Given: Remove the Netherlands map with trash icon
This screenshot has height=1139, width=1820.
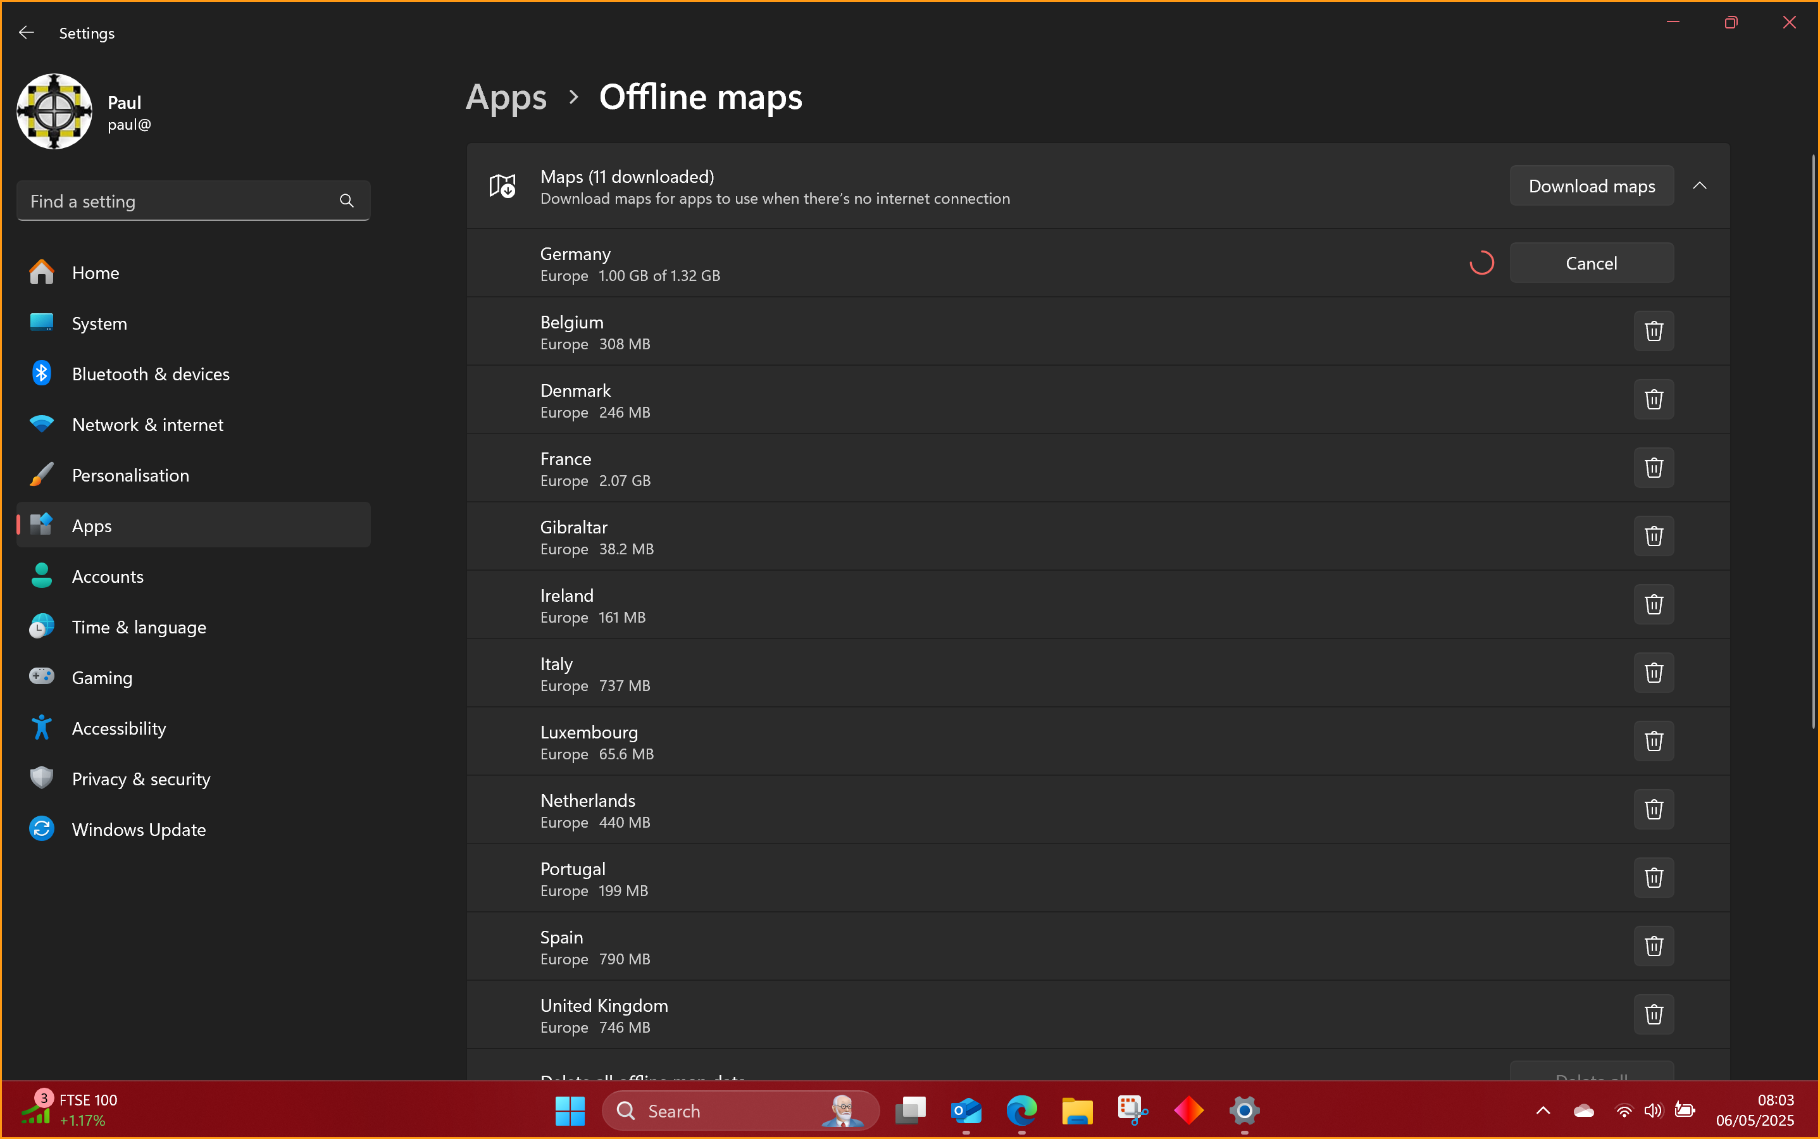Looking at the screenshot, I should pyautogui.click(x=1653, y=809).
